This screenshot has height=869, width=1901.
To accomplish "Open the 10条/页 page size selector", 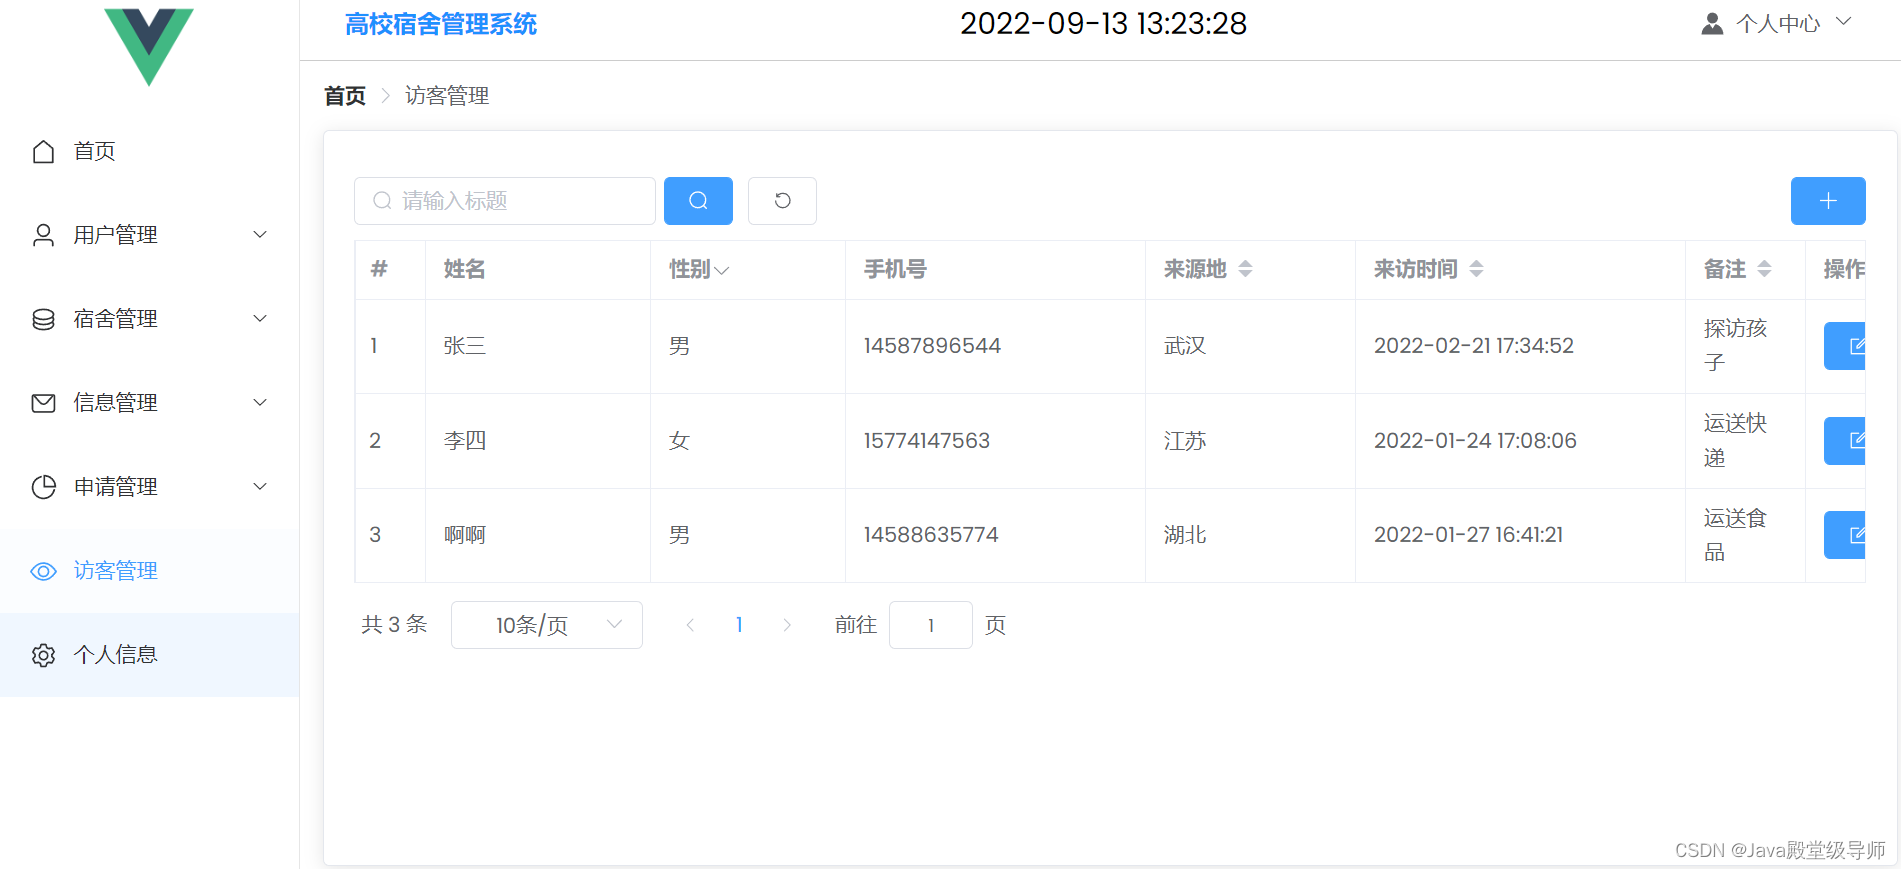I will (x=547, y=625).
